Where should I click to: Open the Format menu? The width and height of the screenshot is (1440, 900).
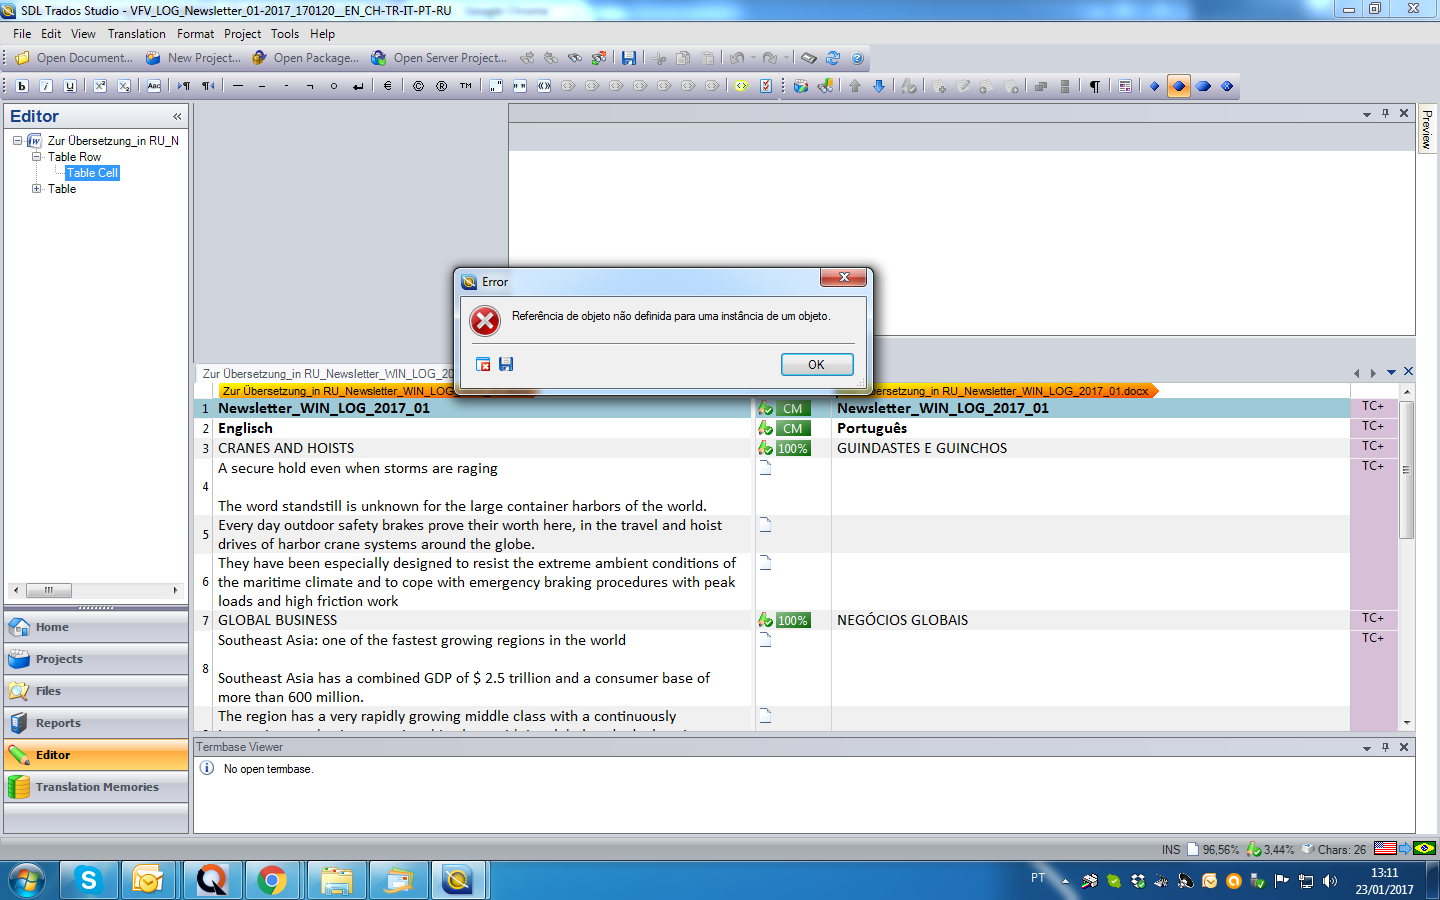tap(196, 33)
